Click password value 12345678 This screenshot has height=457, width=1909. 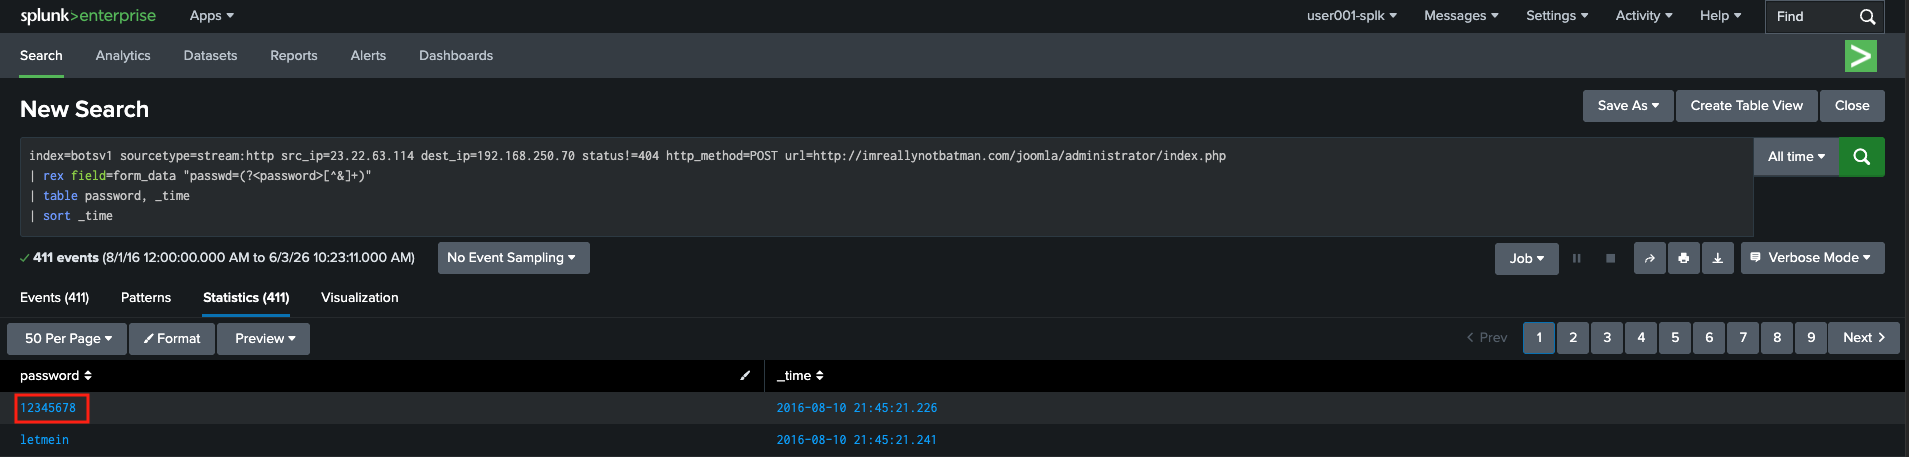(x=48, y=408)
